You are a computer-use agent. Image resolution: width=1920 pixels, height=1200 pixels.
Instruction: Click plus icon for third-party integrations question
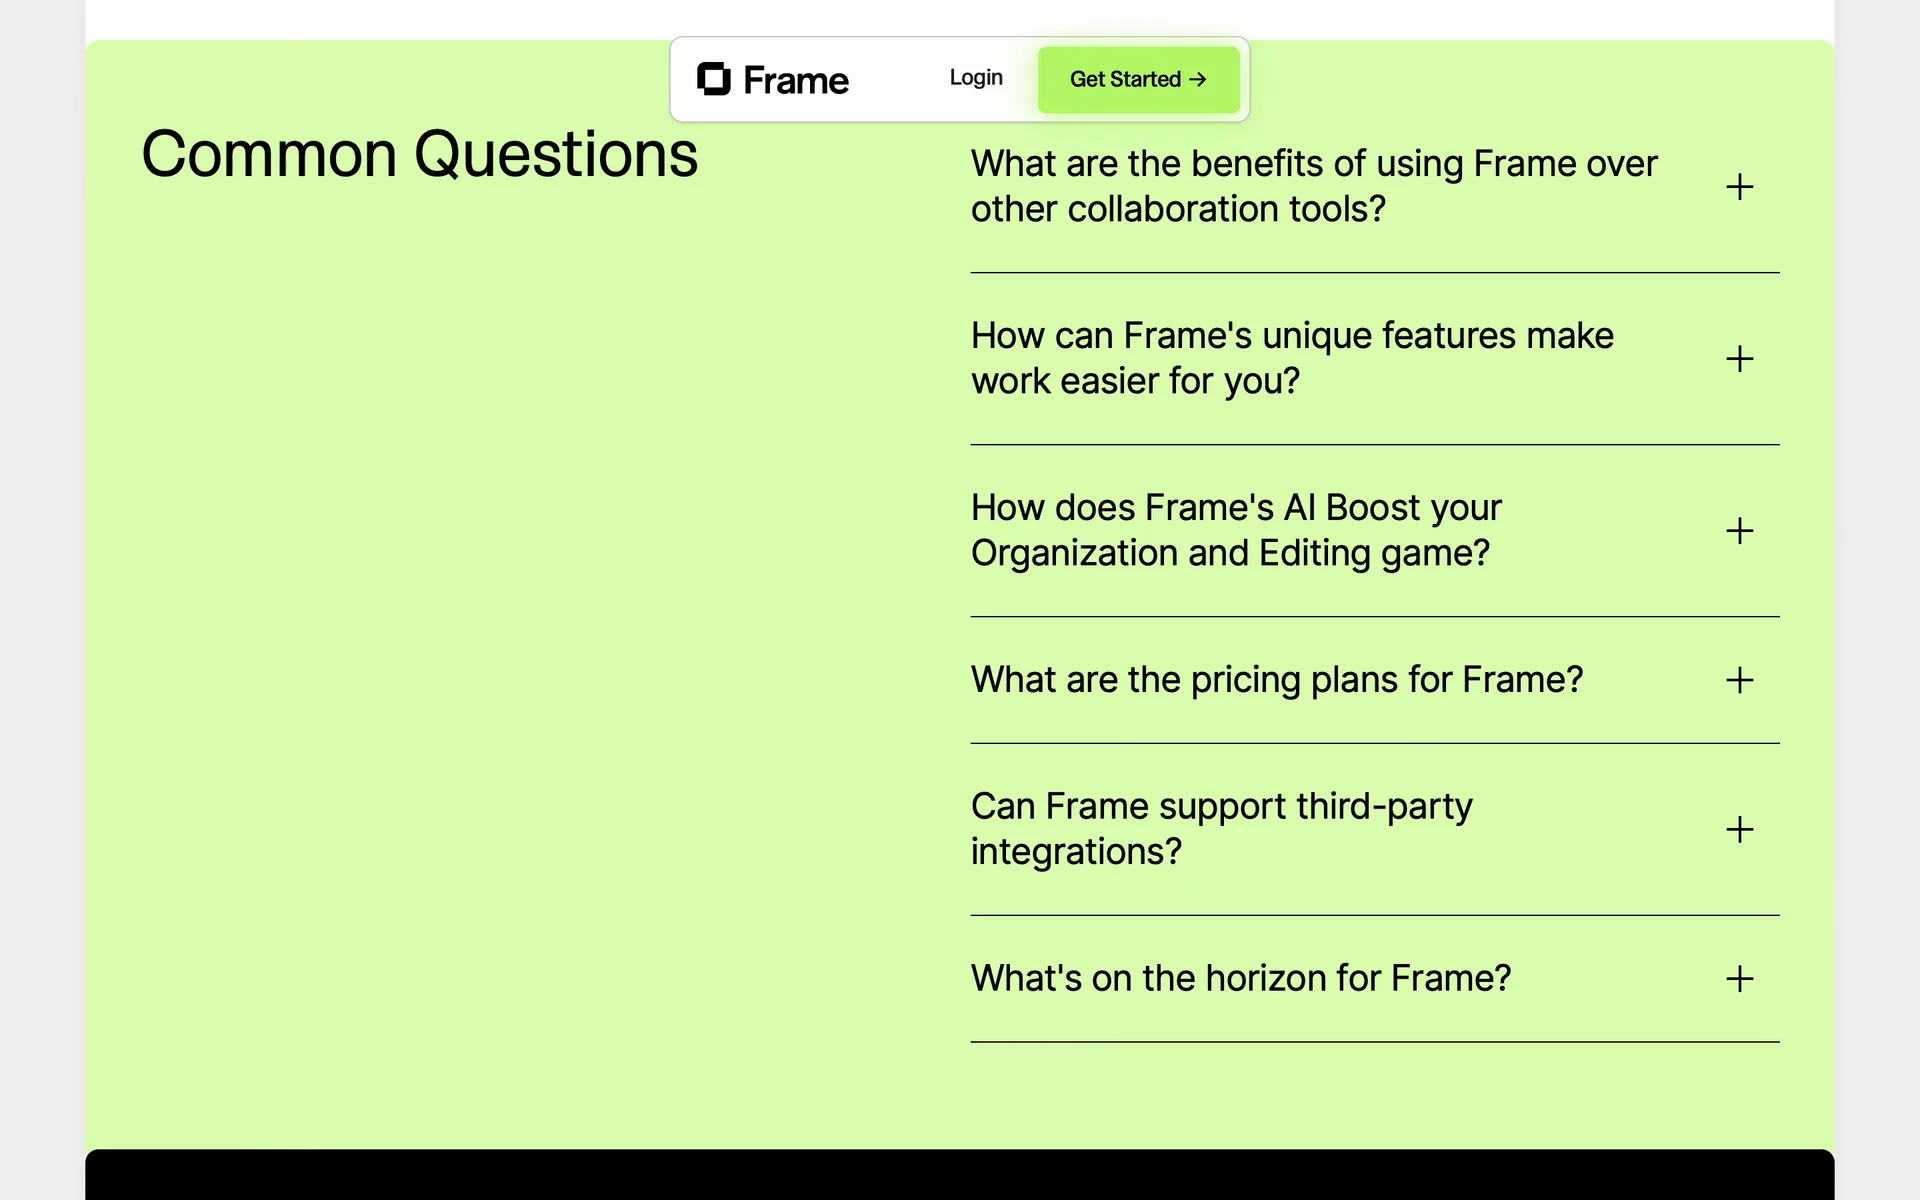(1739, 829)
